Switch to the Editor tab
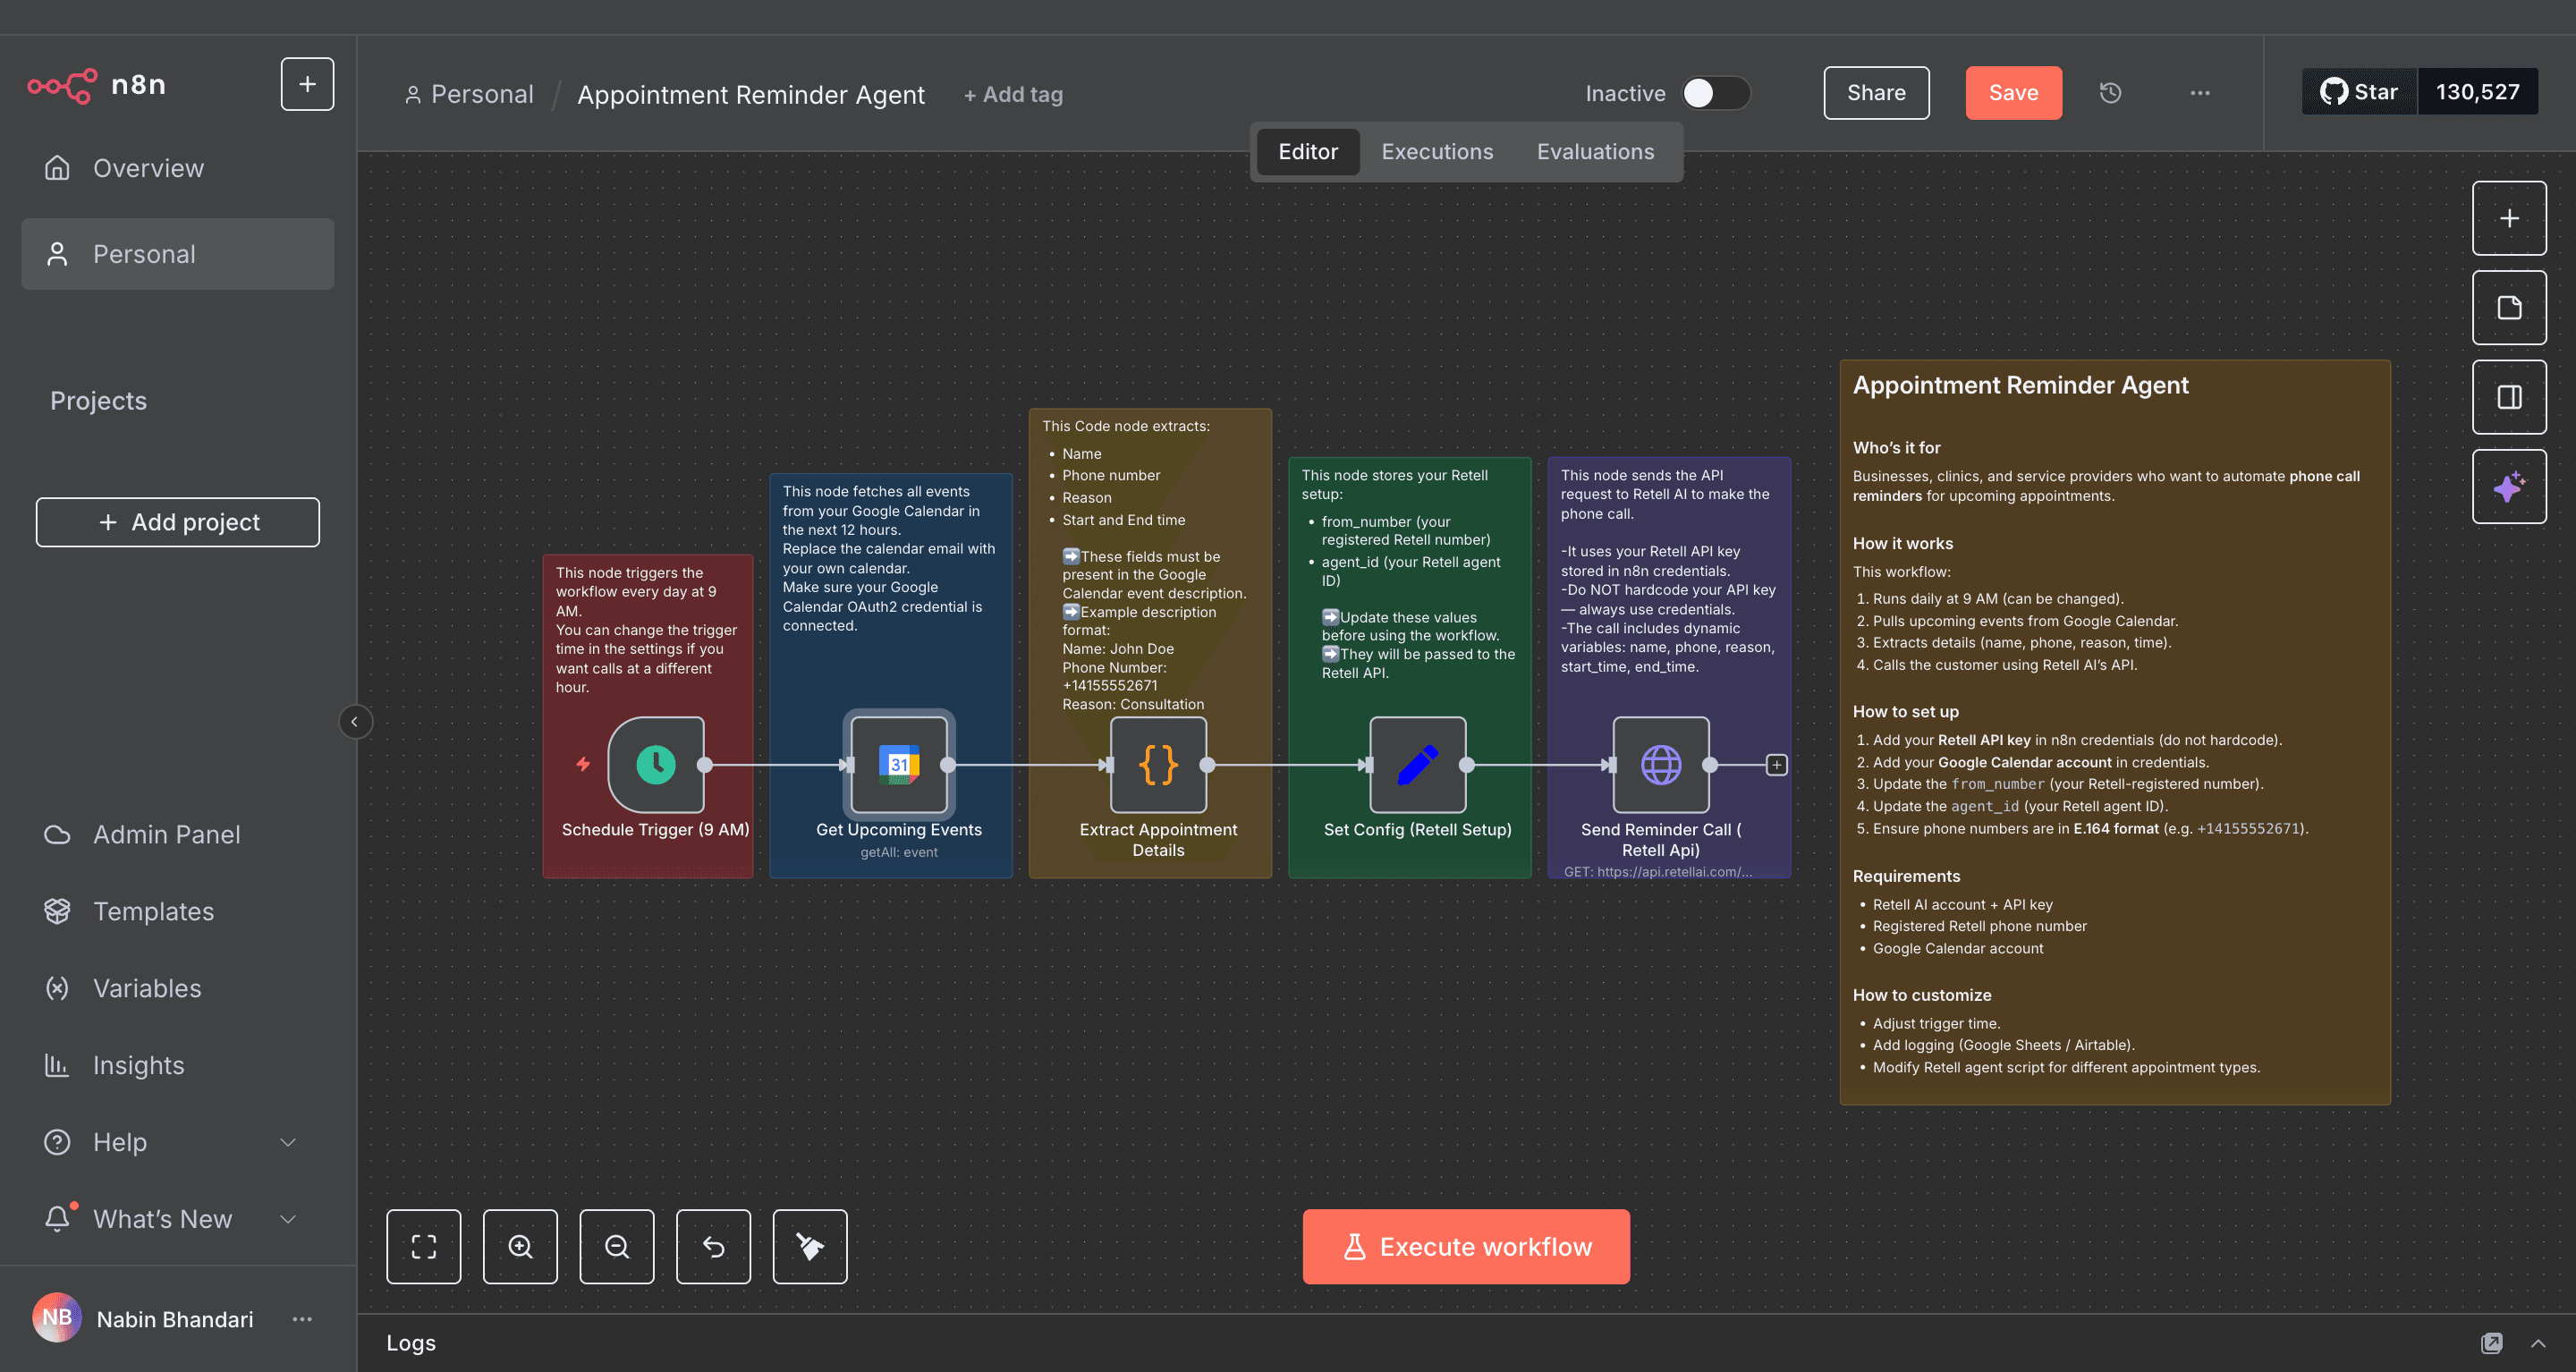The height and width of the screenshot is (1372, 2576). 1308,152
